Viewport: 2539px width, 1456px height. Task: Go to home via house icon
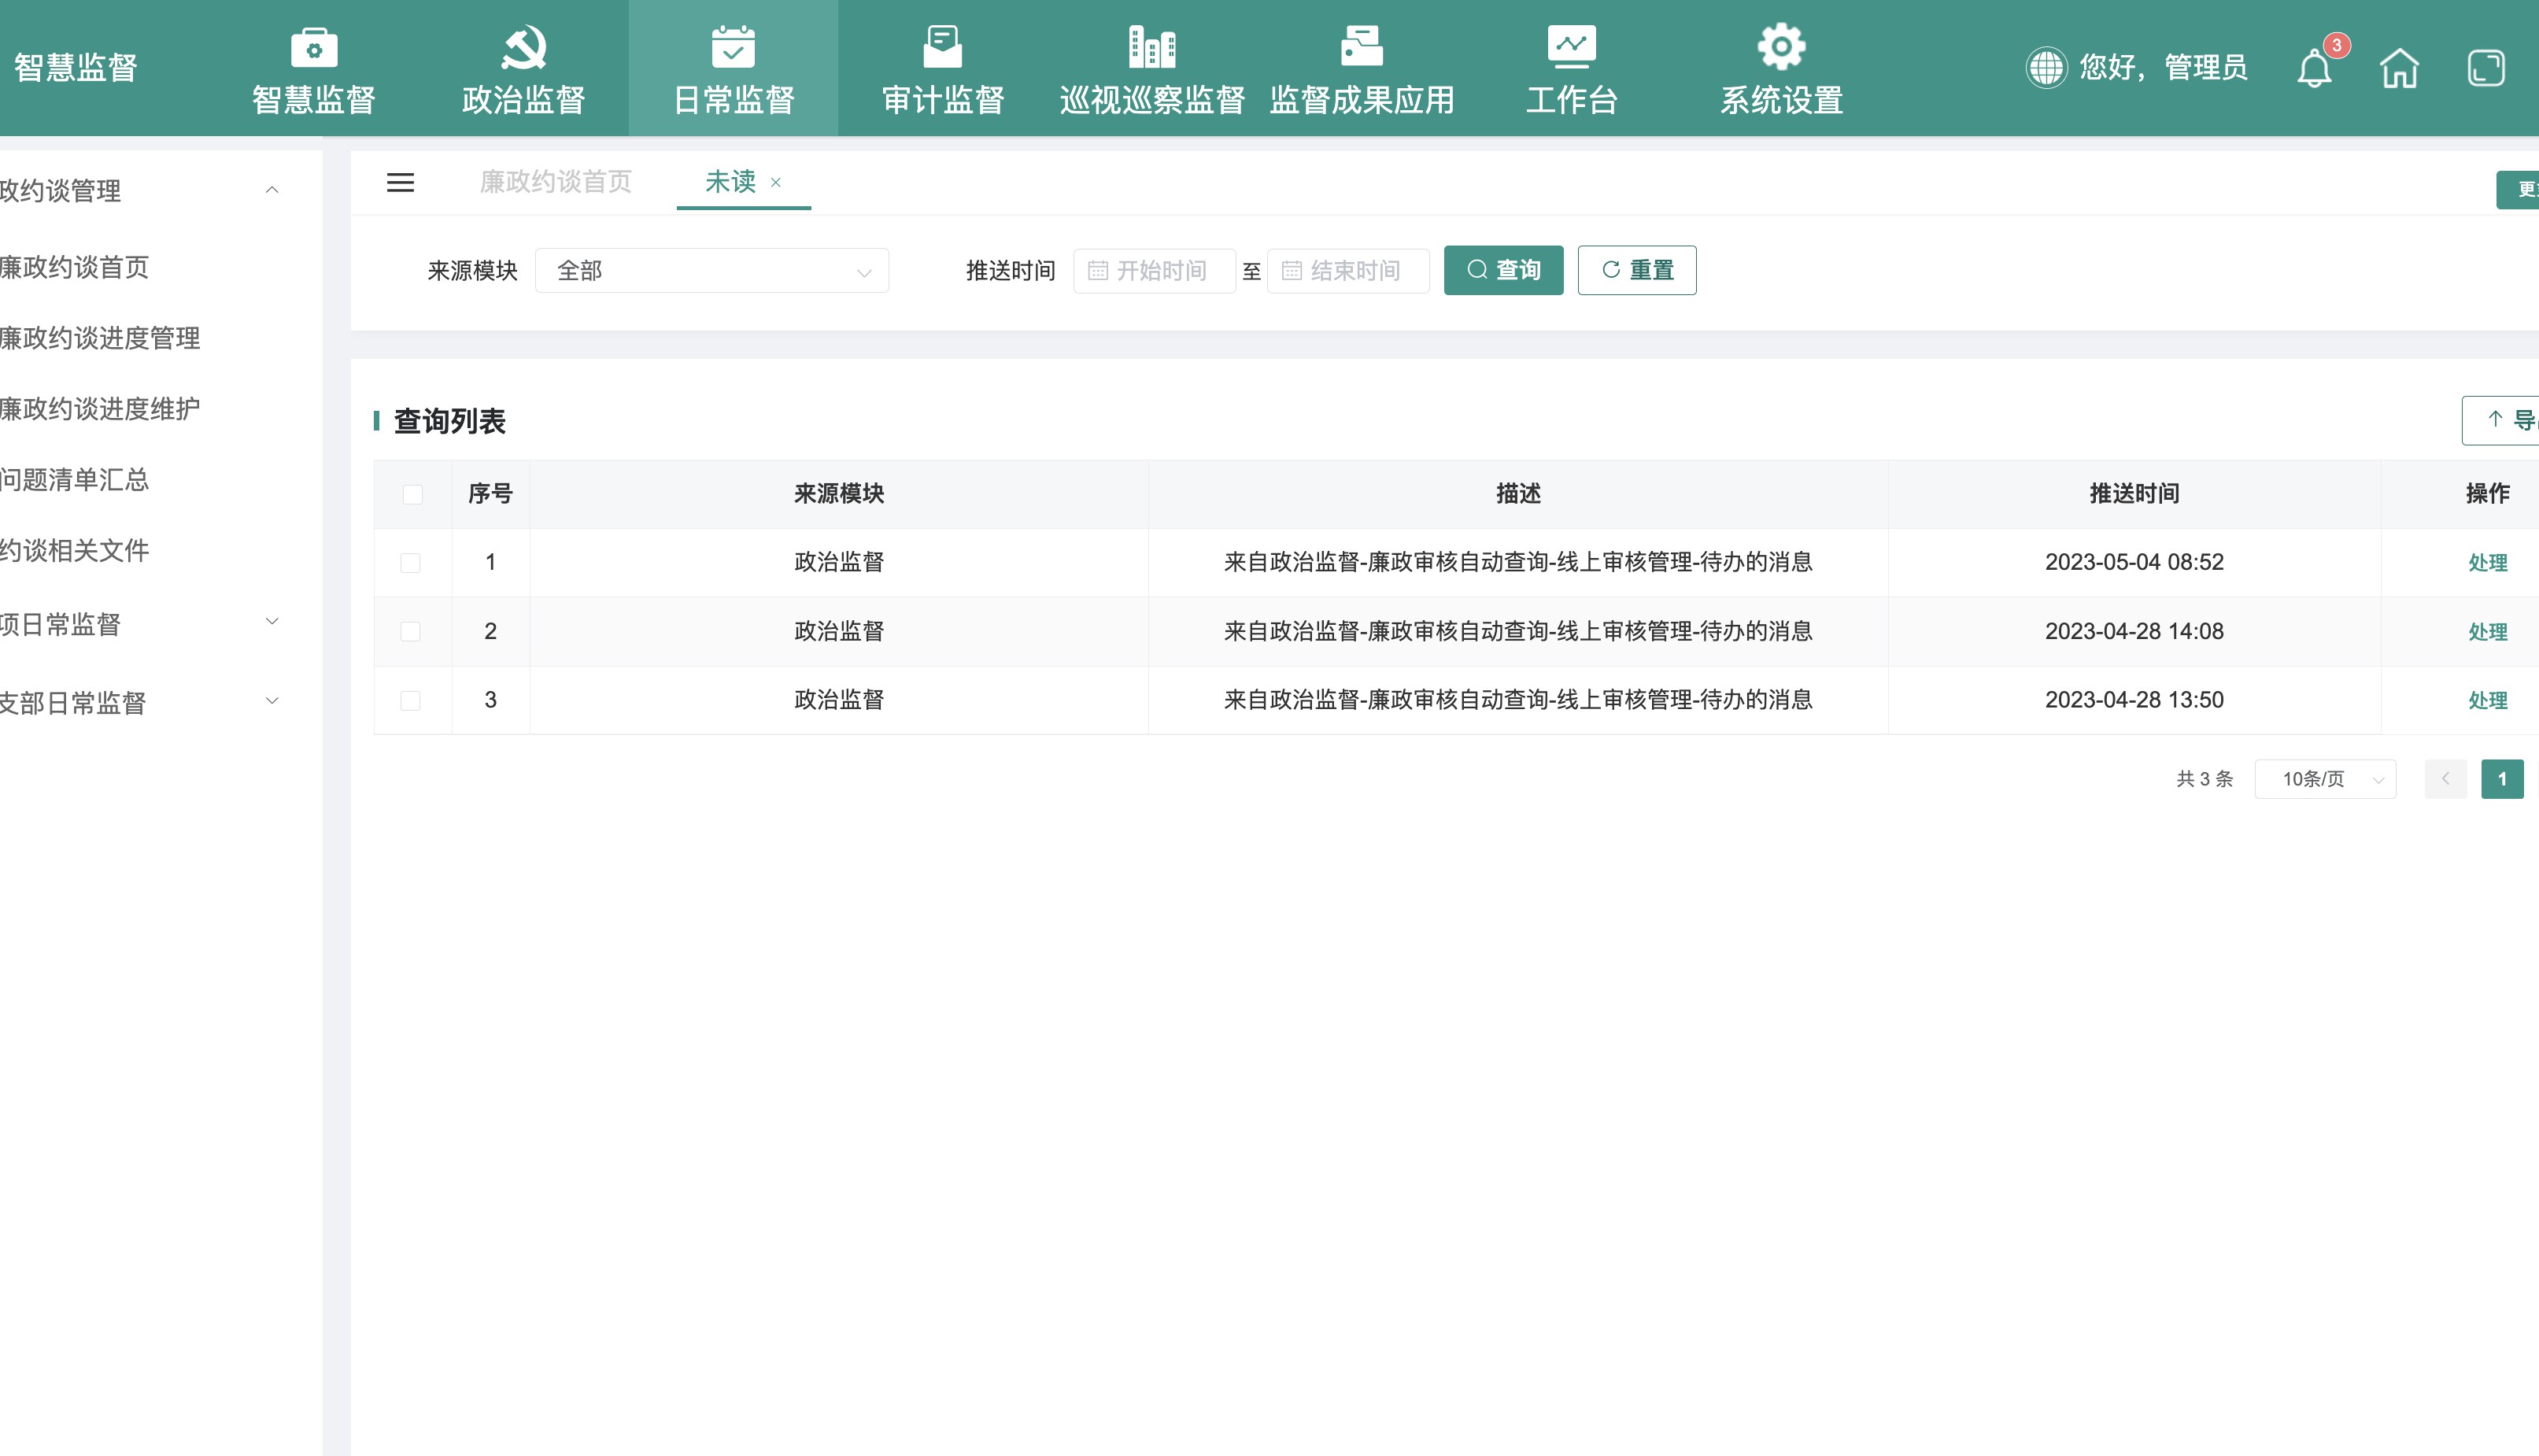click(2399, 68)
